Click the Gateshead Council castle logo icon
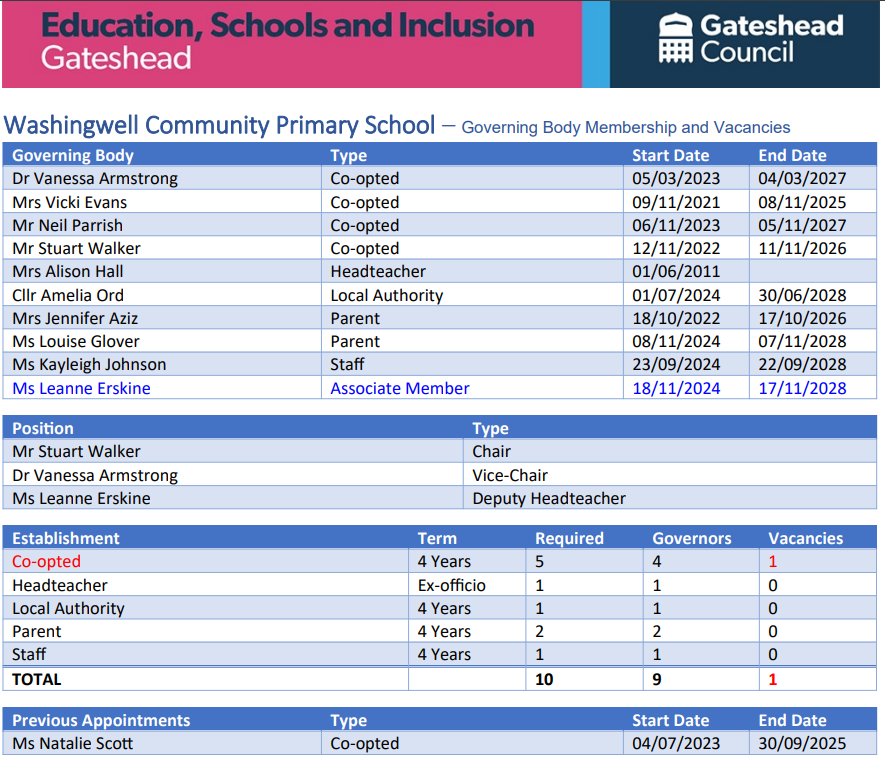Viewport: 885px width, 758px height. tap(675, 40)
